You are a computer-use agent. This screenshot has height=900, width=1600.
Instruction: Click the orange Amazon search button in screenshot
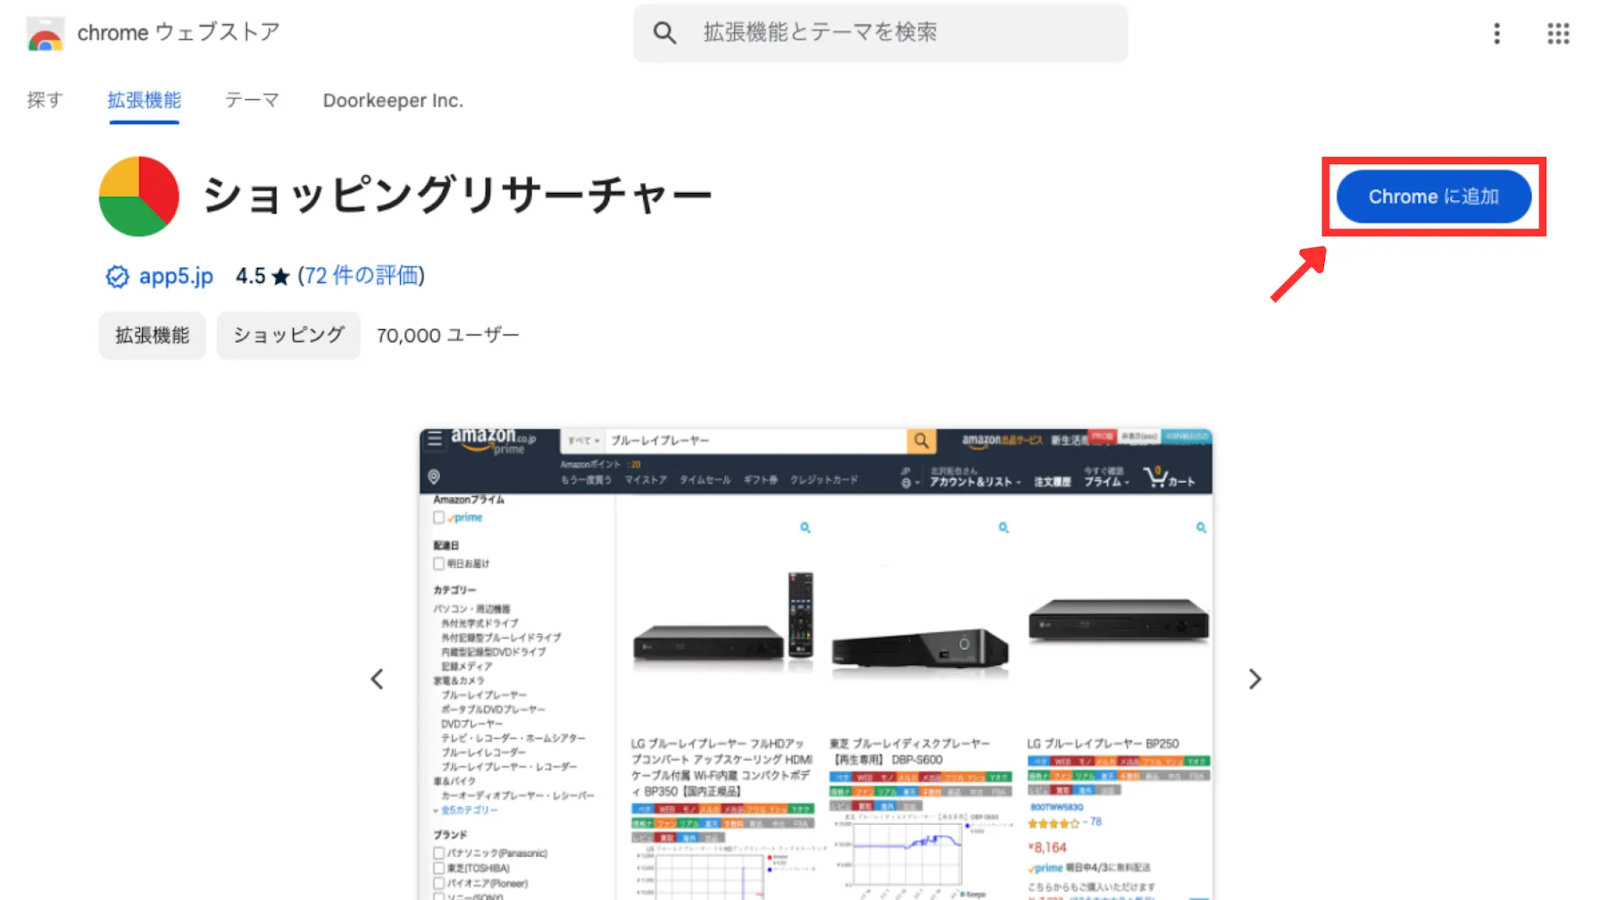tap(921, 440)
